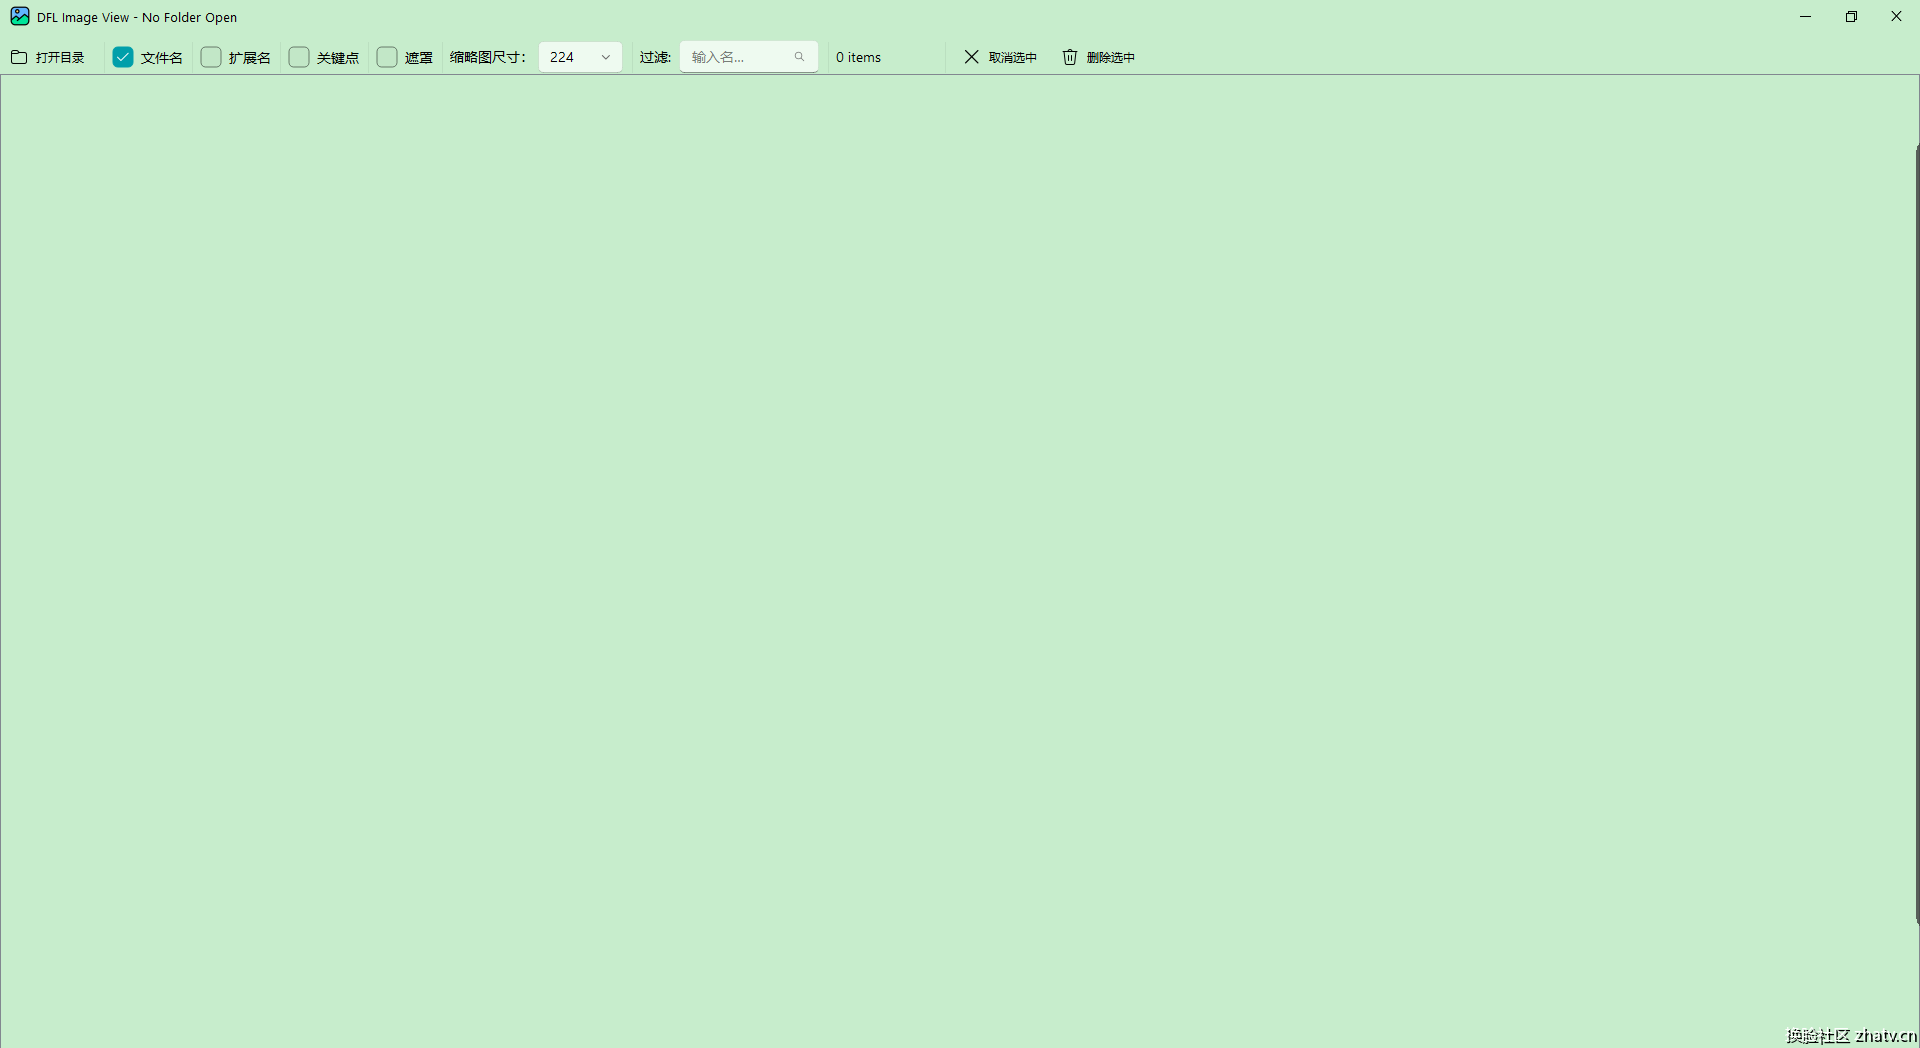1920x1048 pixels.
Task: Click the "0 items" count label
Action: (x=858, y=57)
